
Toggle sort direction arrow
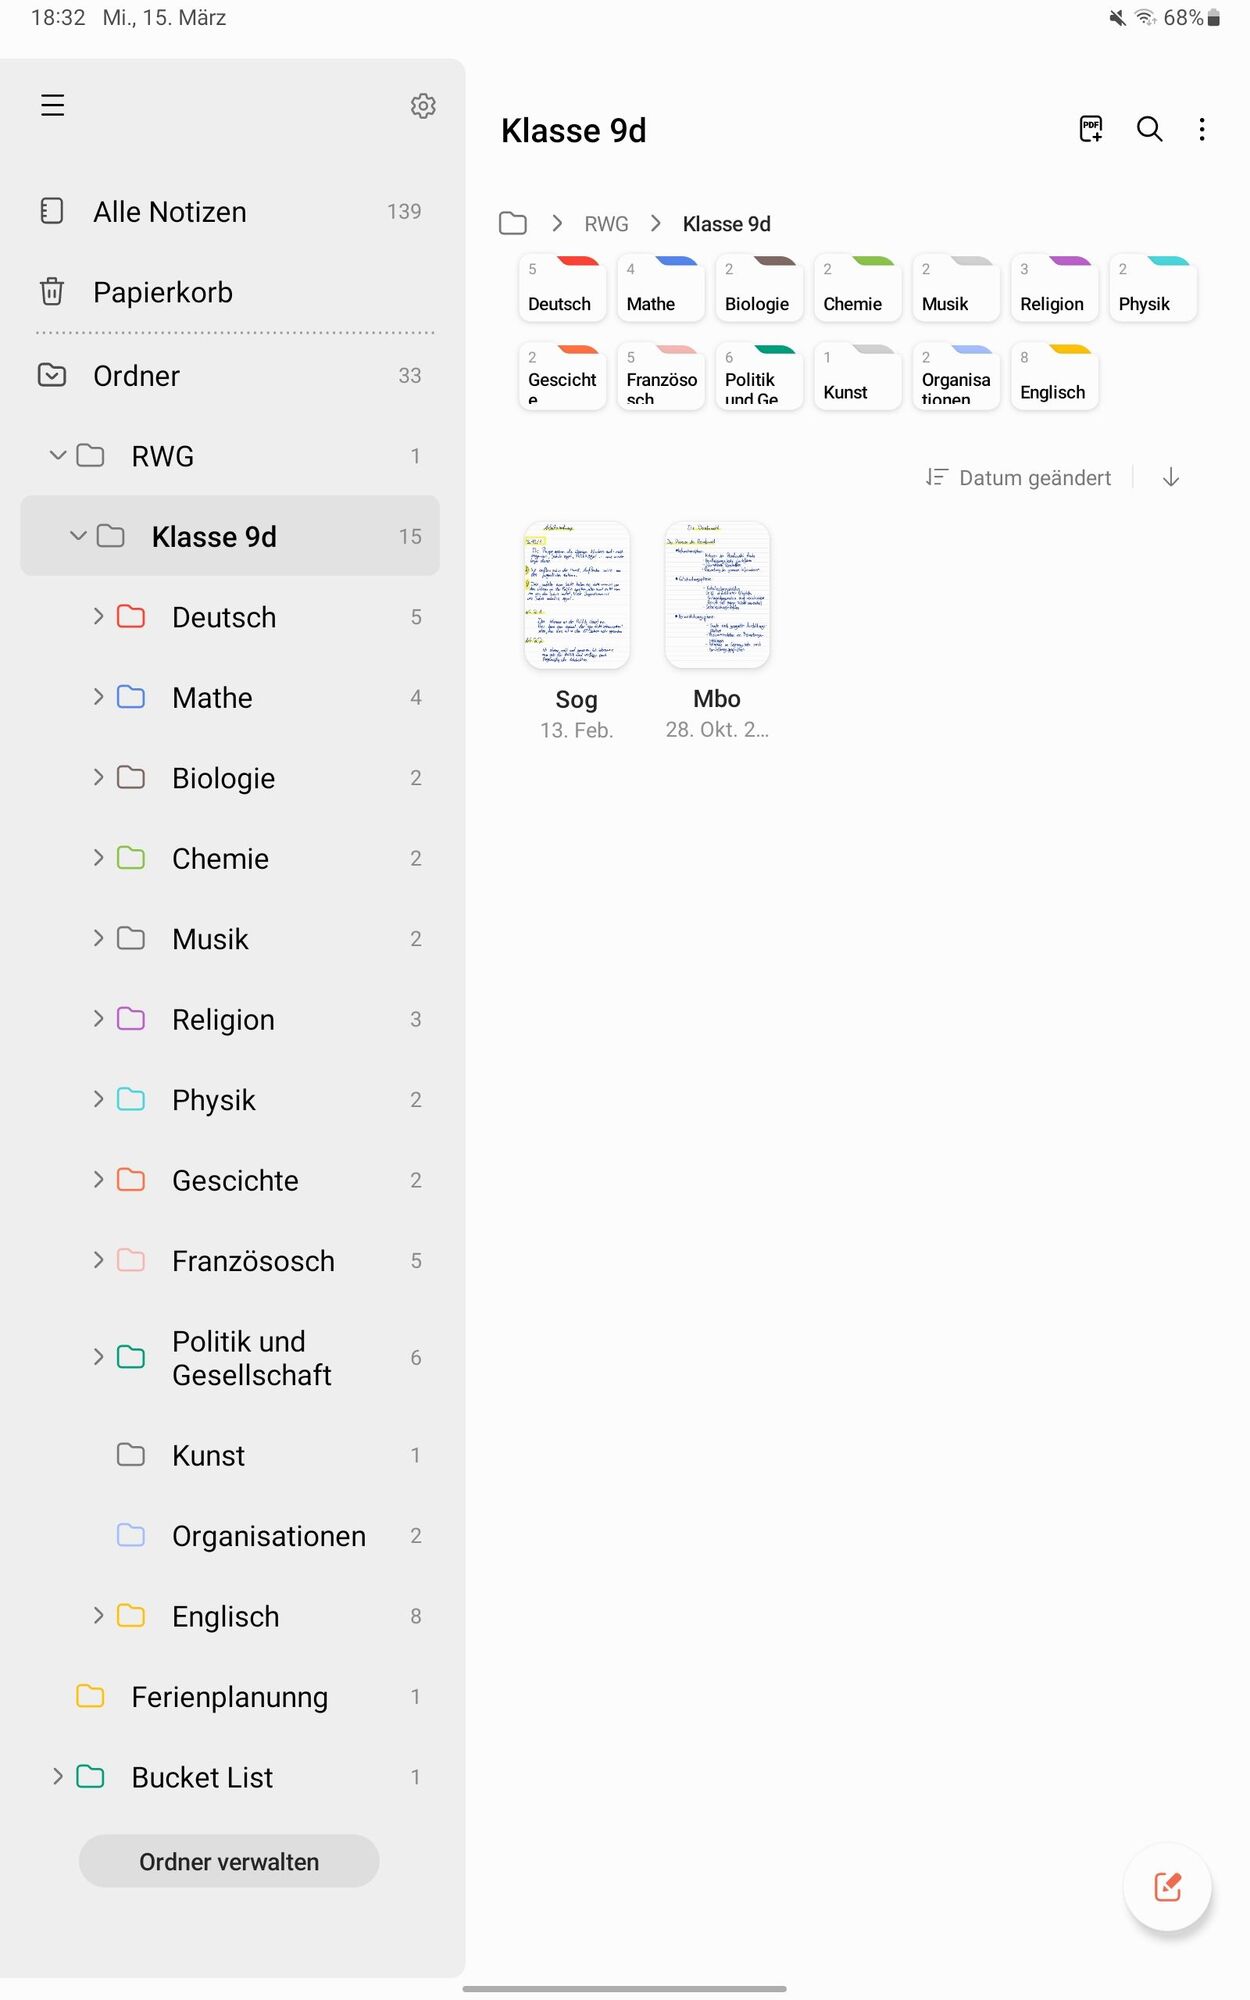pyautogui.click(x=1171, y=478)
